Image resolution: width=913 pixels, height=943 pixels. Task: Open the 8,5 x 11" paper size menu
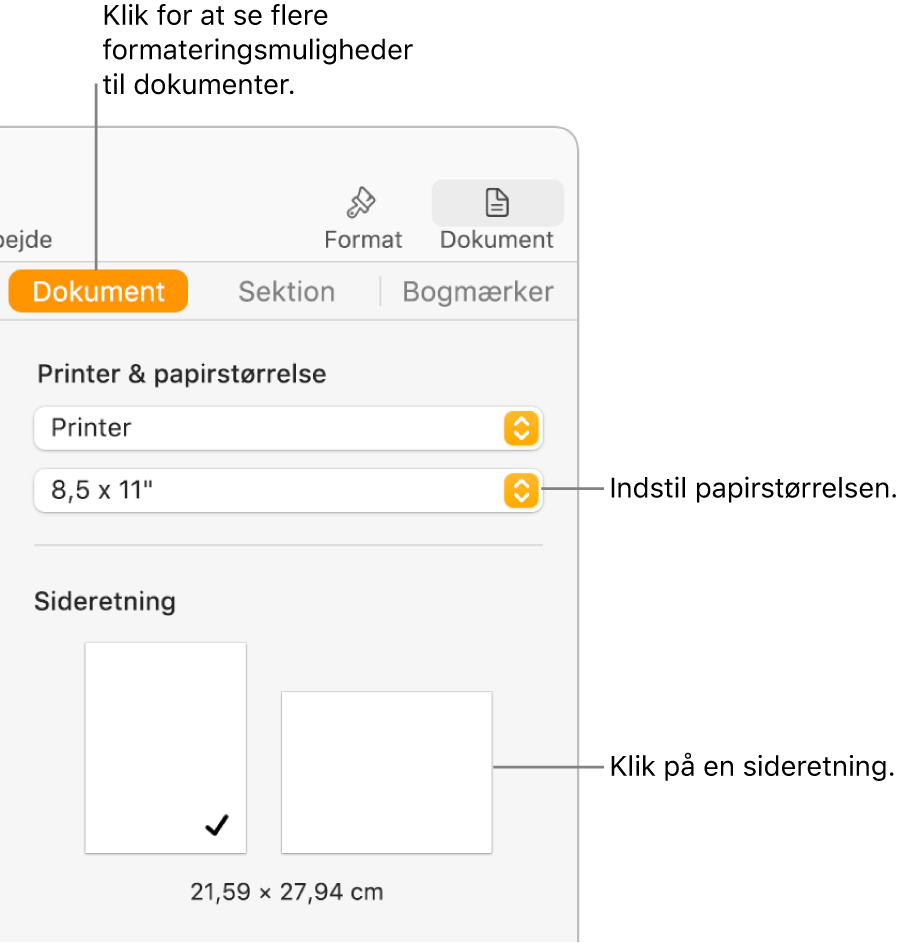[x=288, y=490]
